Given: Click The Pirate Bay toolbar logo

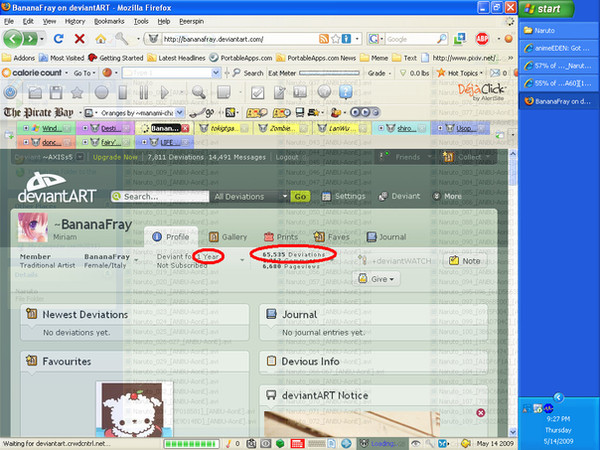Looking at the screenshot, I should [x=38, y=112].
